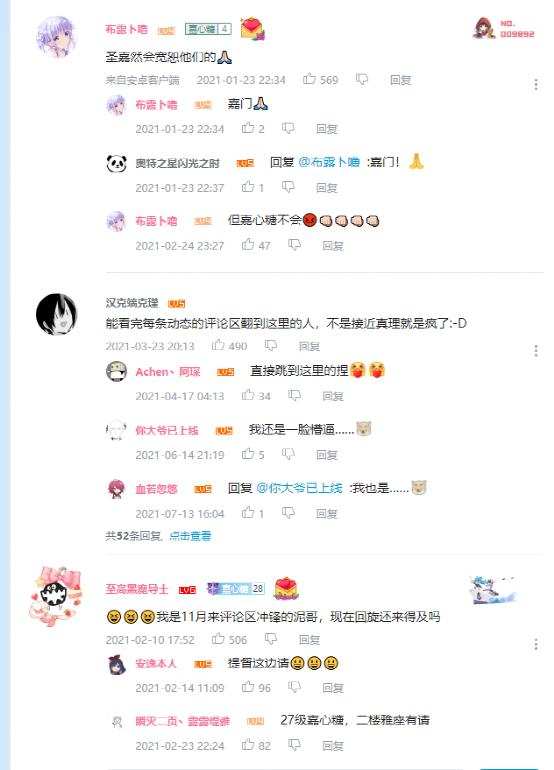Like the 27级嘉心糖 reply with 82 likes
This screenshot has height=770, width=554.
point(248,744)
